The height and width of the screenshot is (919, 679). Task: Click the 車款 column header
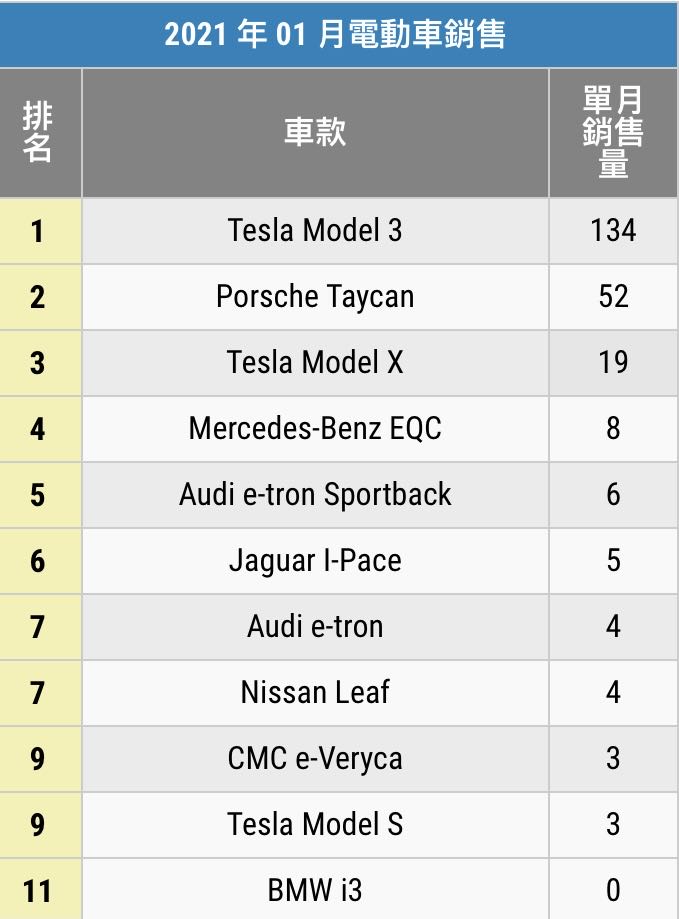(x=315, y=132)
